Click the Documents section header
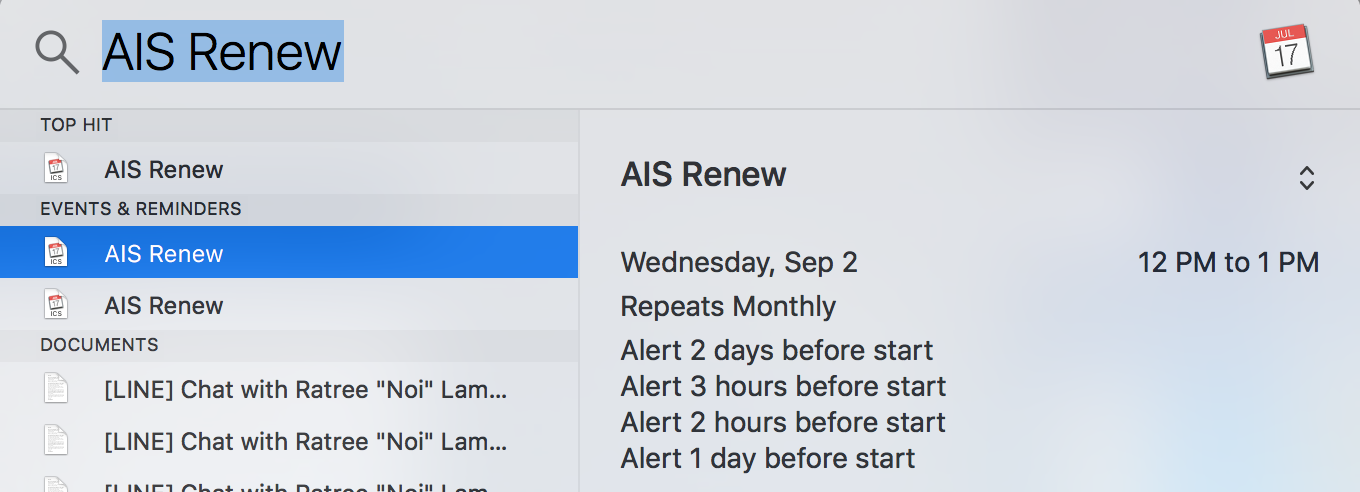 pyautogui.click(x=99, y=345)
